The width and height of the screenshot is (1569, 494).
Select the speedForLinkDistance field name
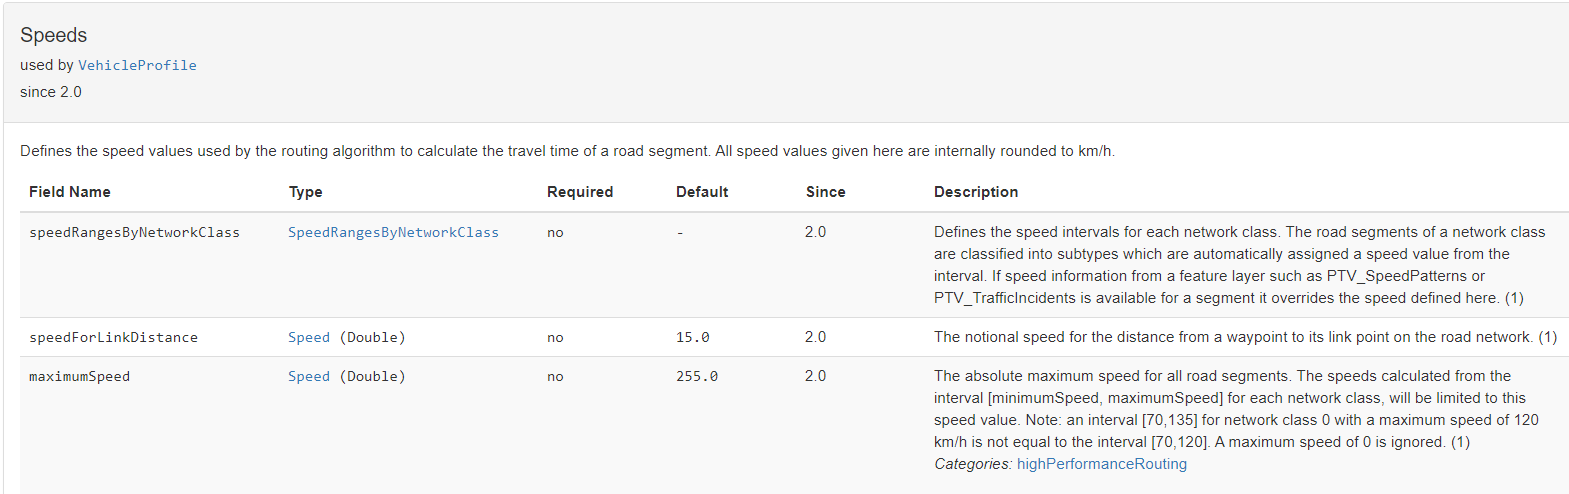(113, 337)
